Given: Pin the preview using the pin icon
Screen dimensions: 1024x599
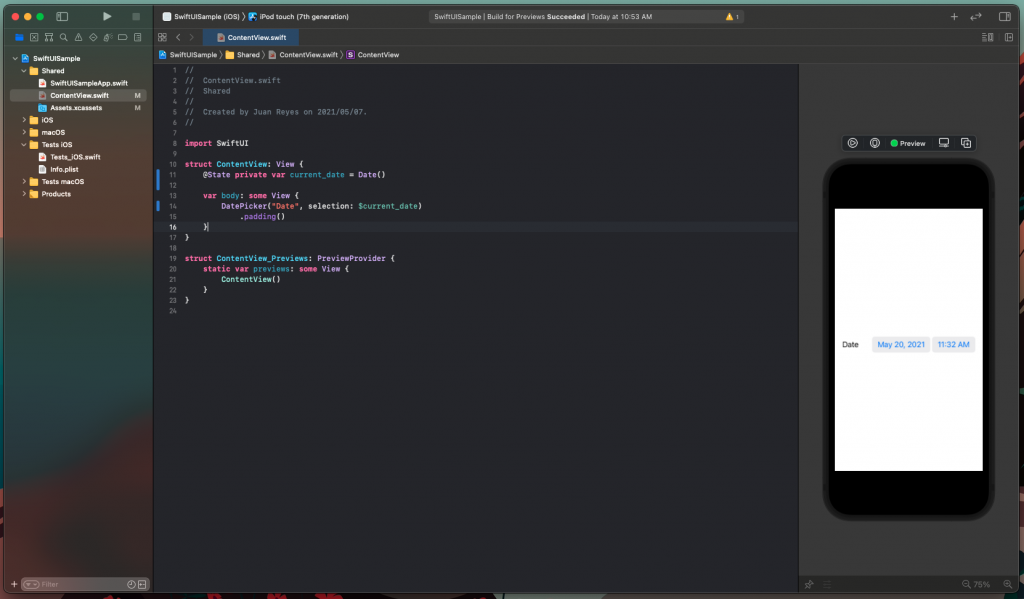Looking at the screenshot, I should point(874,143).
